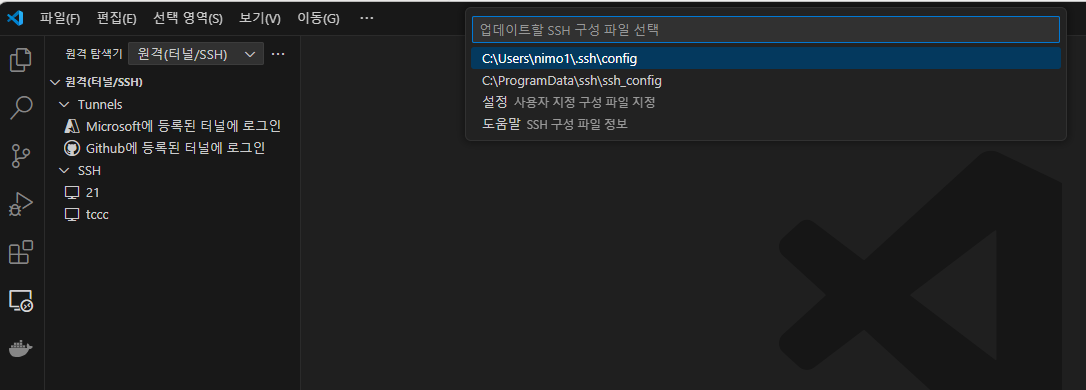This screenshot has height=390, width=1086.
Task: Open 이동(G) menu
Action: (318, 19)
